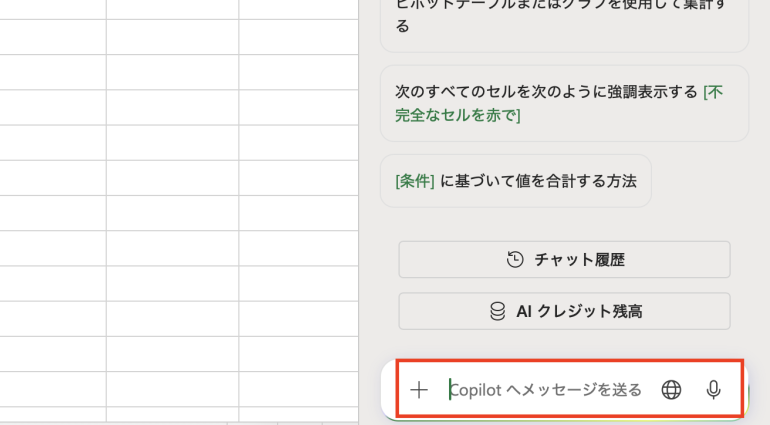Click the AI クレジット残高 text label
The image size is (770, 425).
[x=579, y=312]
